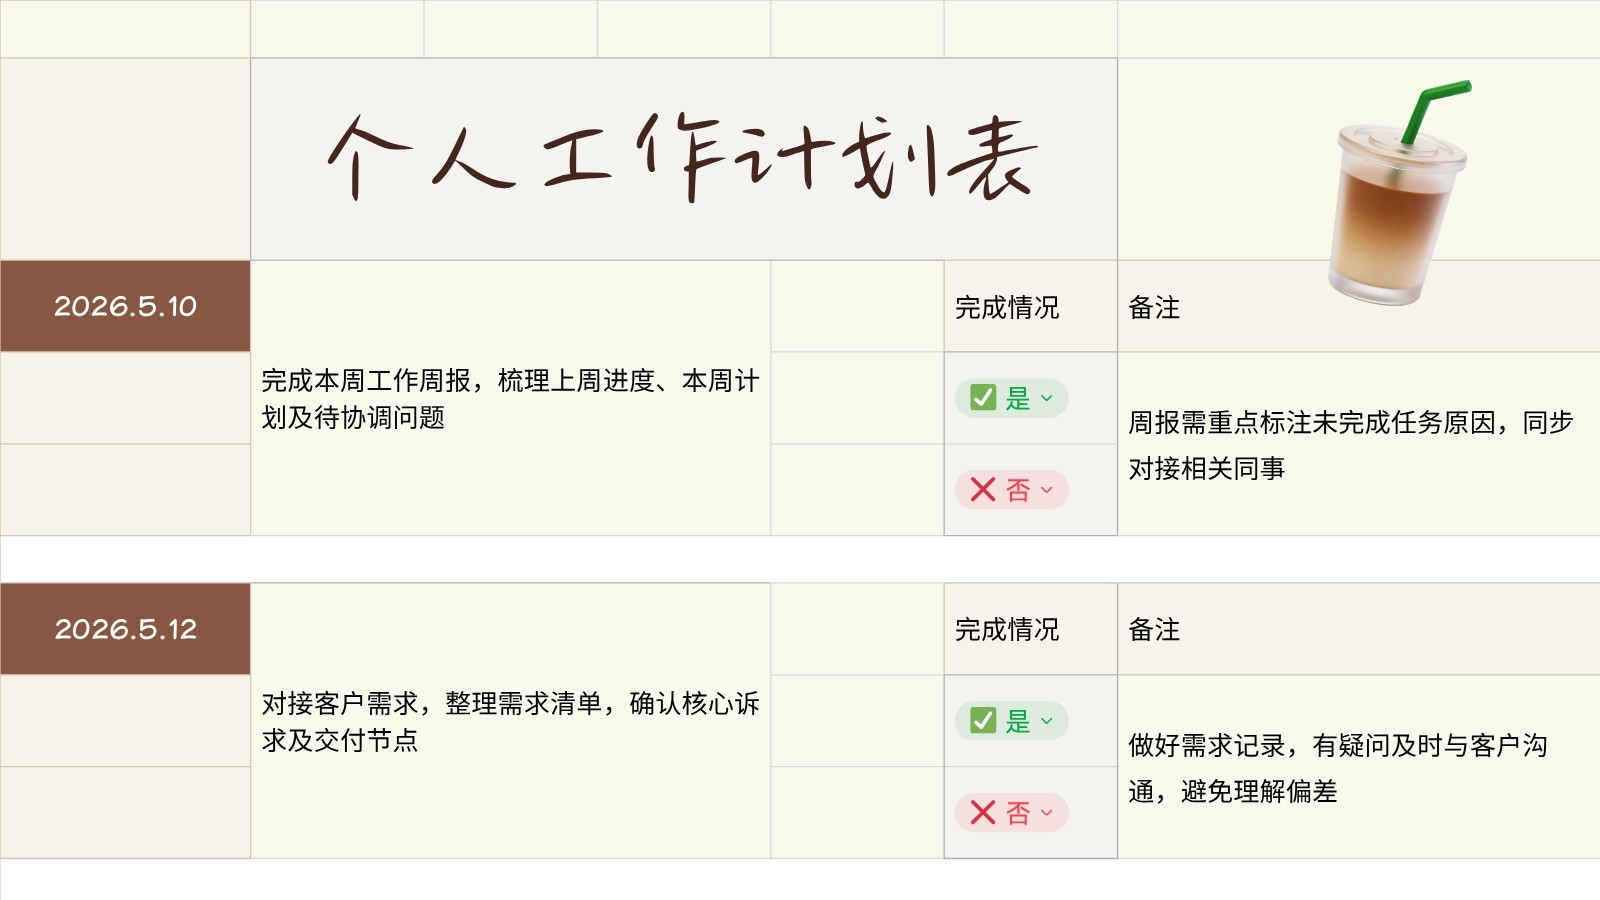Click the 对接客户需求 task description cell
Screen dimensions: 1600x900
[510, 721]
